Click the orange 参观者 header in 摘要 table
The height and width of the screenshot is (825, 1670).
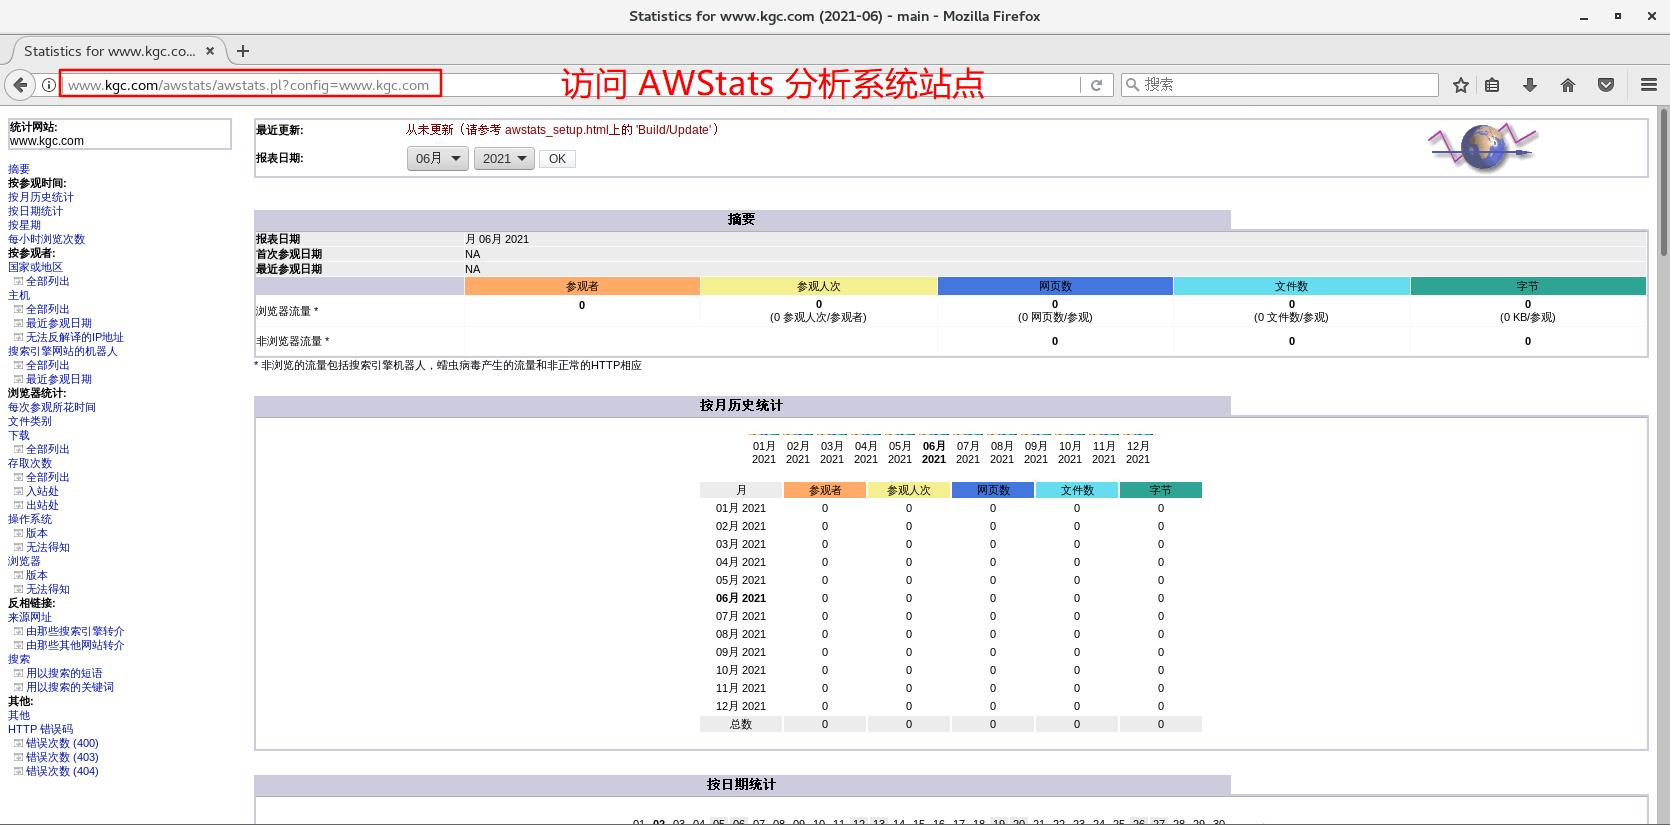point(582,286)
